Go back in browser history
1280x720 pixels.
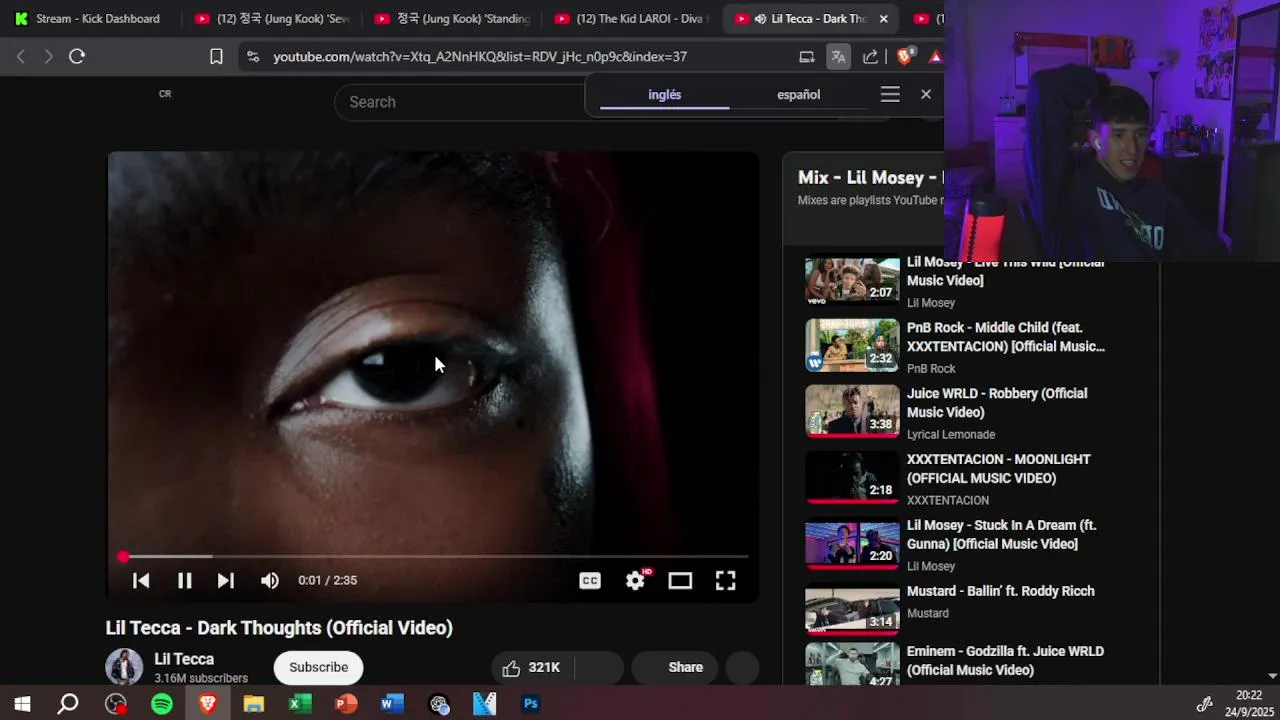pyautogui.click(x=20, y=56)
